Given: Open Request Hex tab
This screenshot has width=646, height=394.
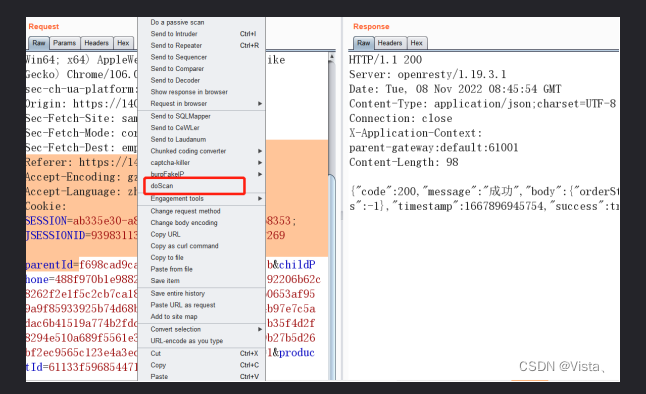Looking at the screenshot, I should click(x=123, y=43).
